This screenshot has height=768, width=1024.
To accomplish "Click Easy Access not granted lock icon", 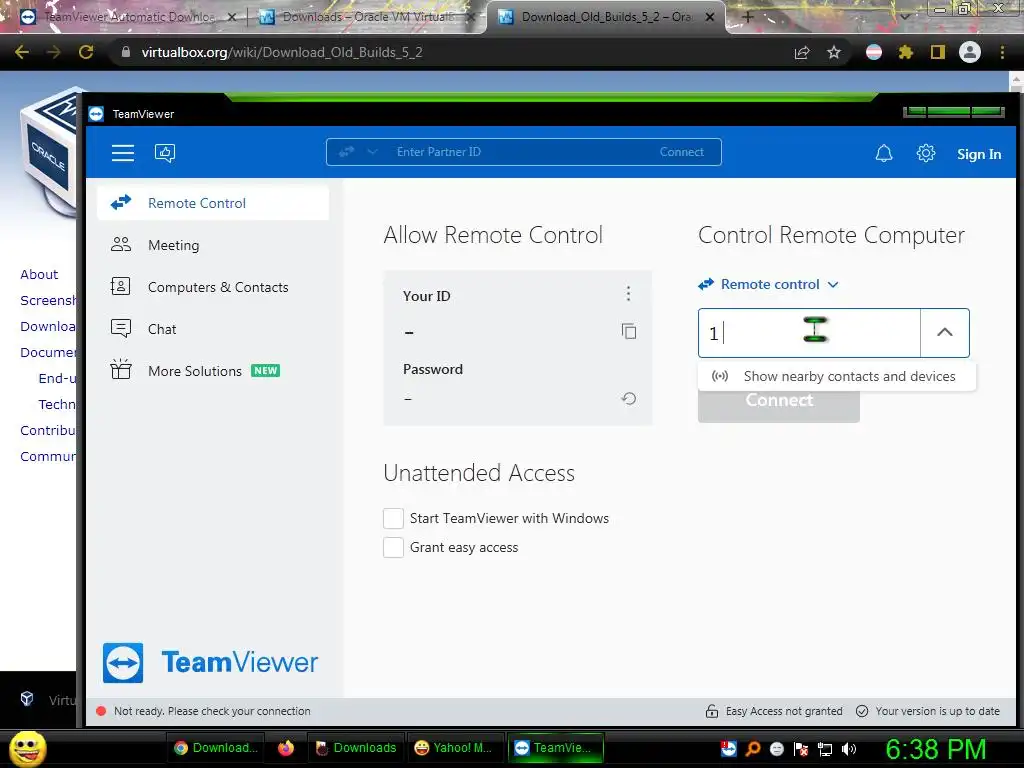I will 712,711.
